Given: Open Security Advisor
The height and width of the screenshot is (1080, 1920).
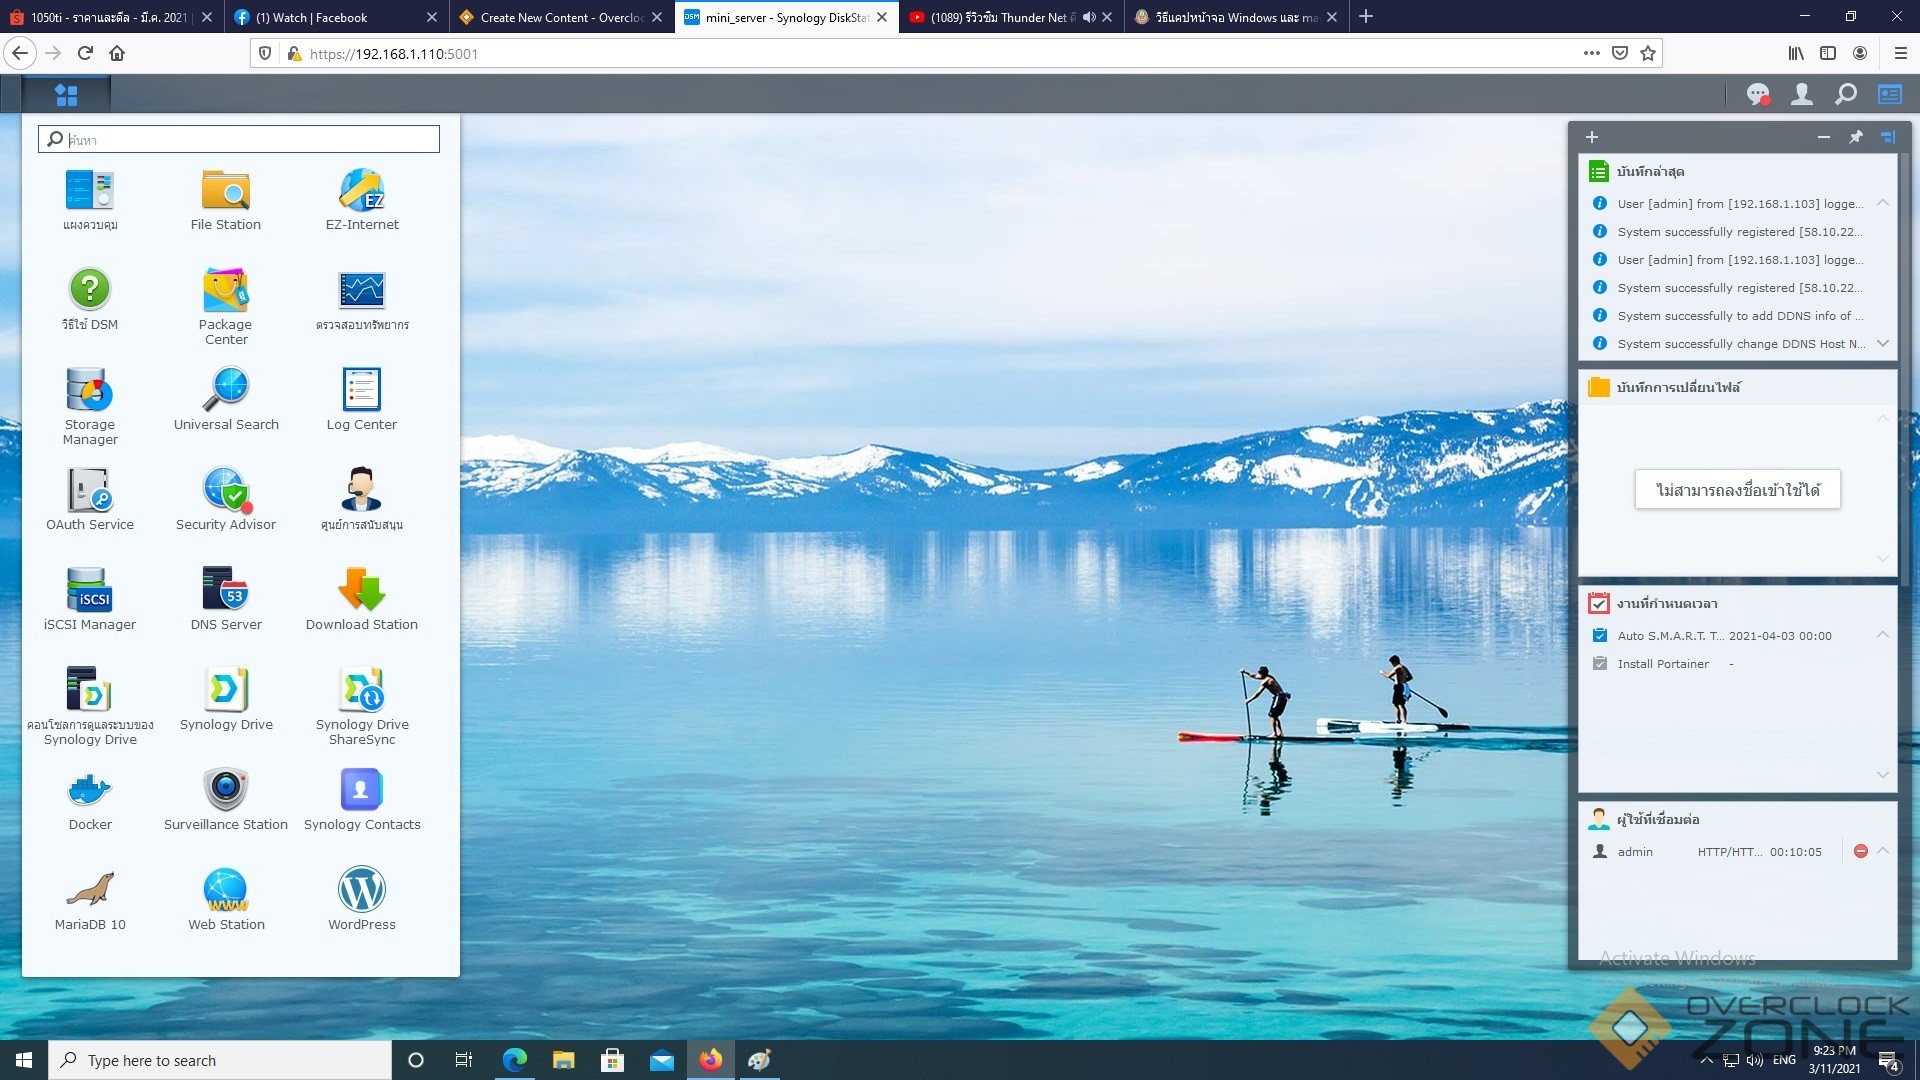Looking at the screenshot, I should (226, 490).
